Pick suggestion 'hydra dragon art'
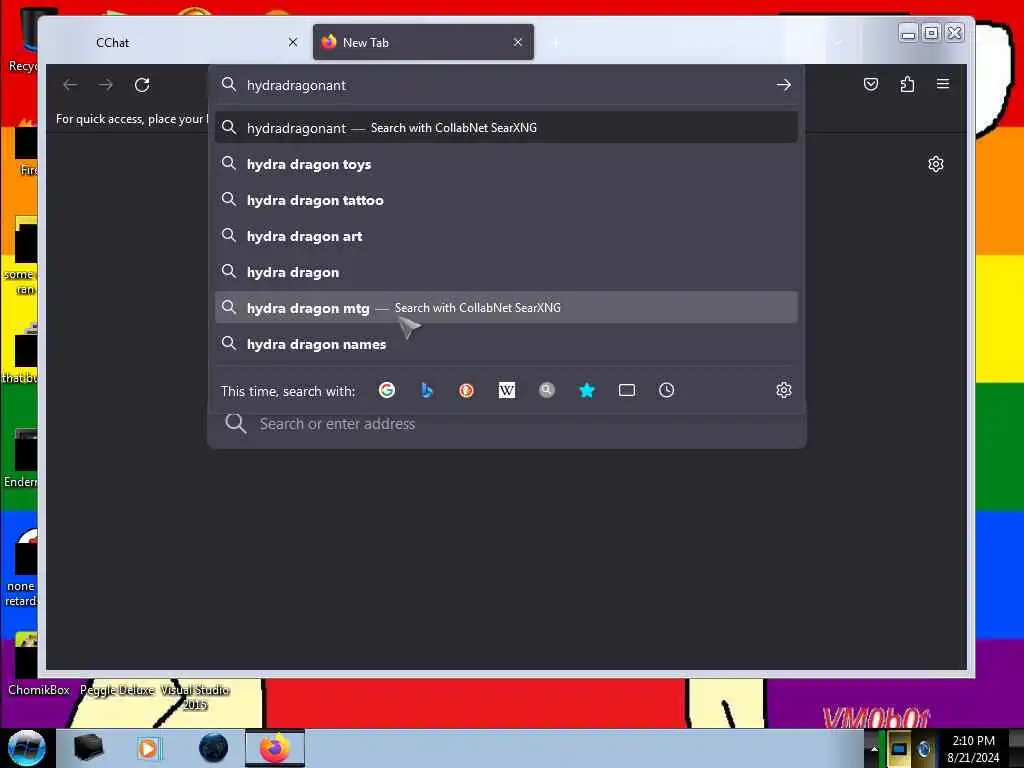 pyautogui.click(x=506, y=236)
